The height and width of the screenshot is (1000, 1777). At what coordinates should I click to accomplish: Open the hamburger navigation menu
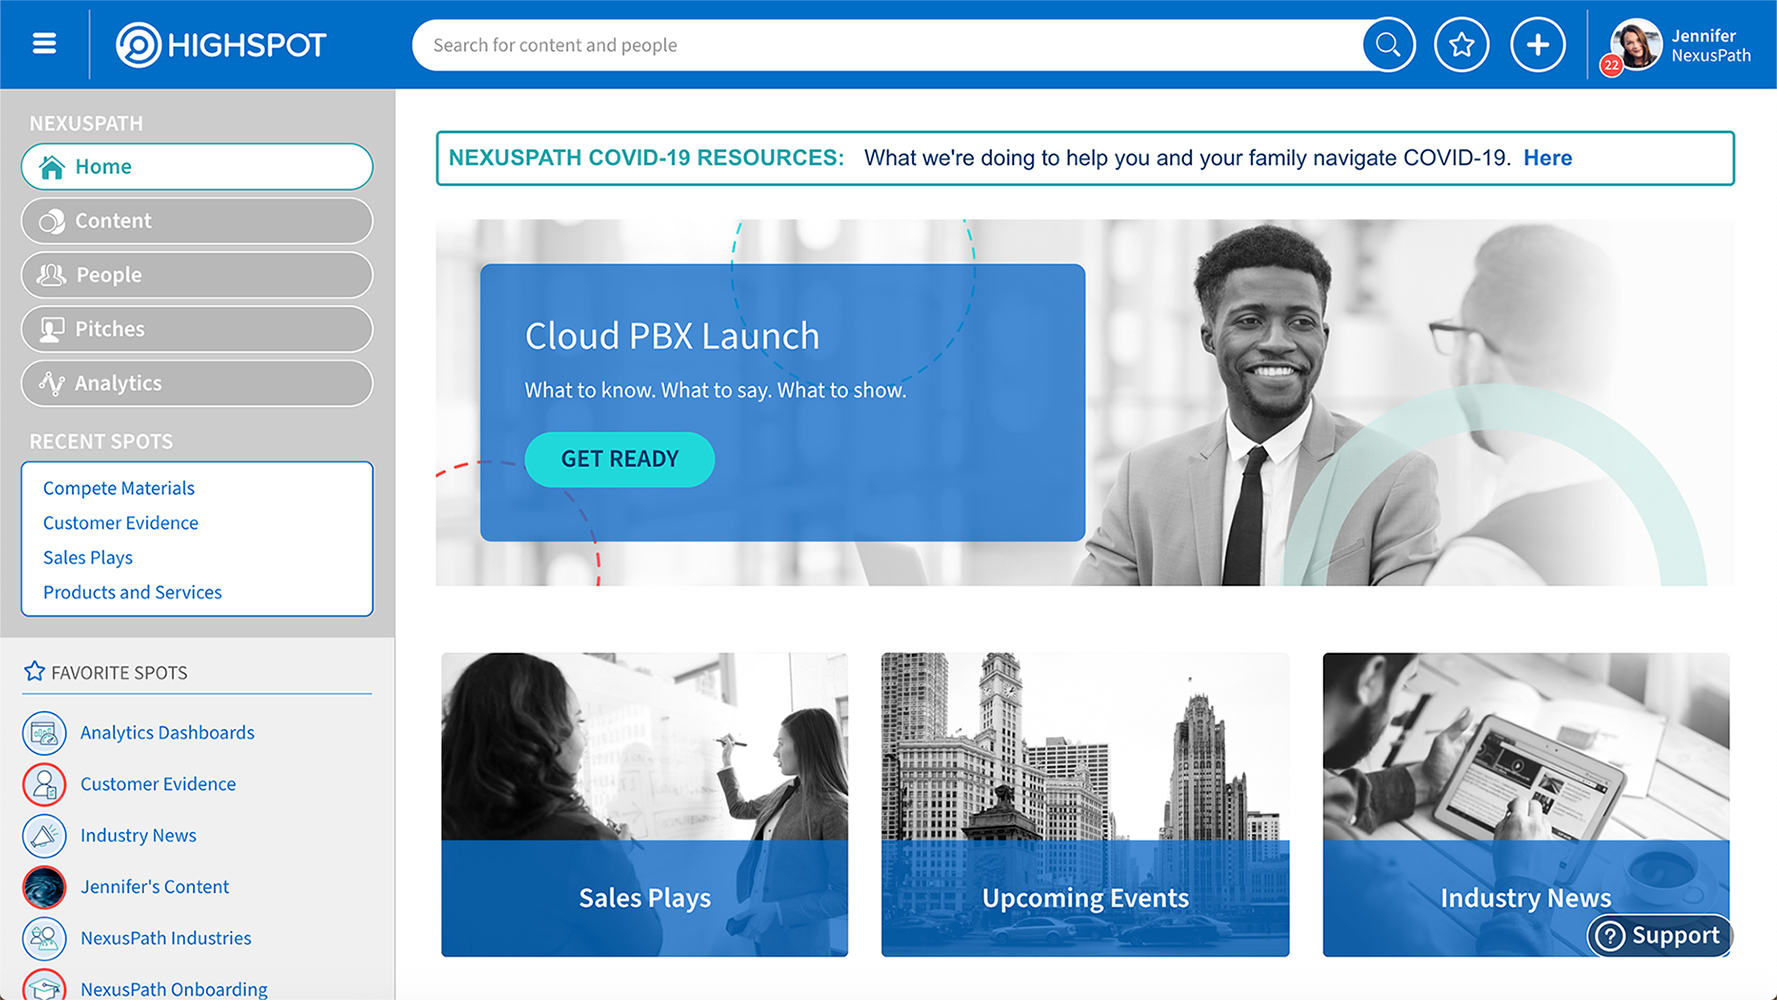pyautogui.click(x=44, y=44)
